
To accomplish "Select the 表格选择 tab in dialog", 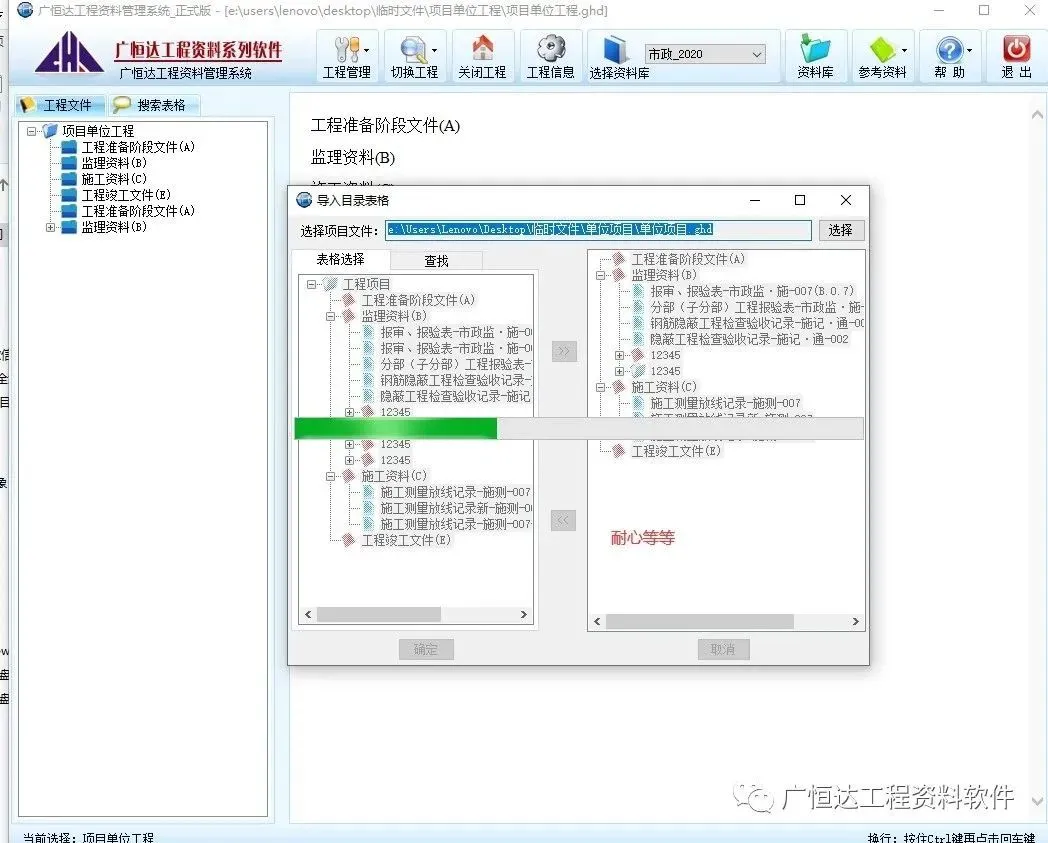I will tap(340, 259).
